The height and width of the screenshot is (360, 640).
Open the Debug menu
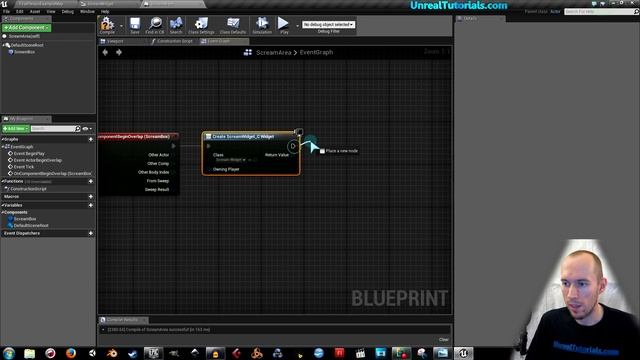coord(68,11)
